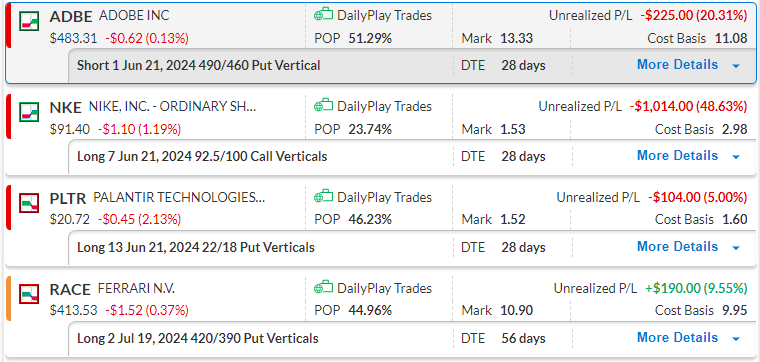Expand More Details arrow for PLTR position
The width and height of the screenshot is (760, 362).
pos(736,248)
